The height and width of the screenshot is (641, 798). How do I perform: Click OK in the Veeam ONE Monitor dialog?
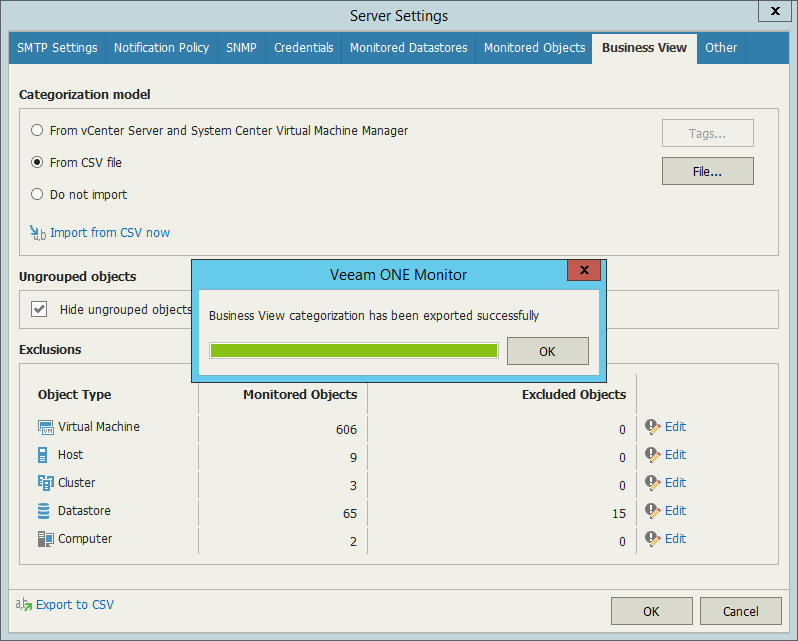[x=548, y=351]
